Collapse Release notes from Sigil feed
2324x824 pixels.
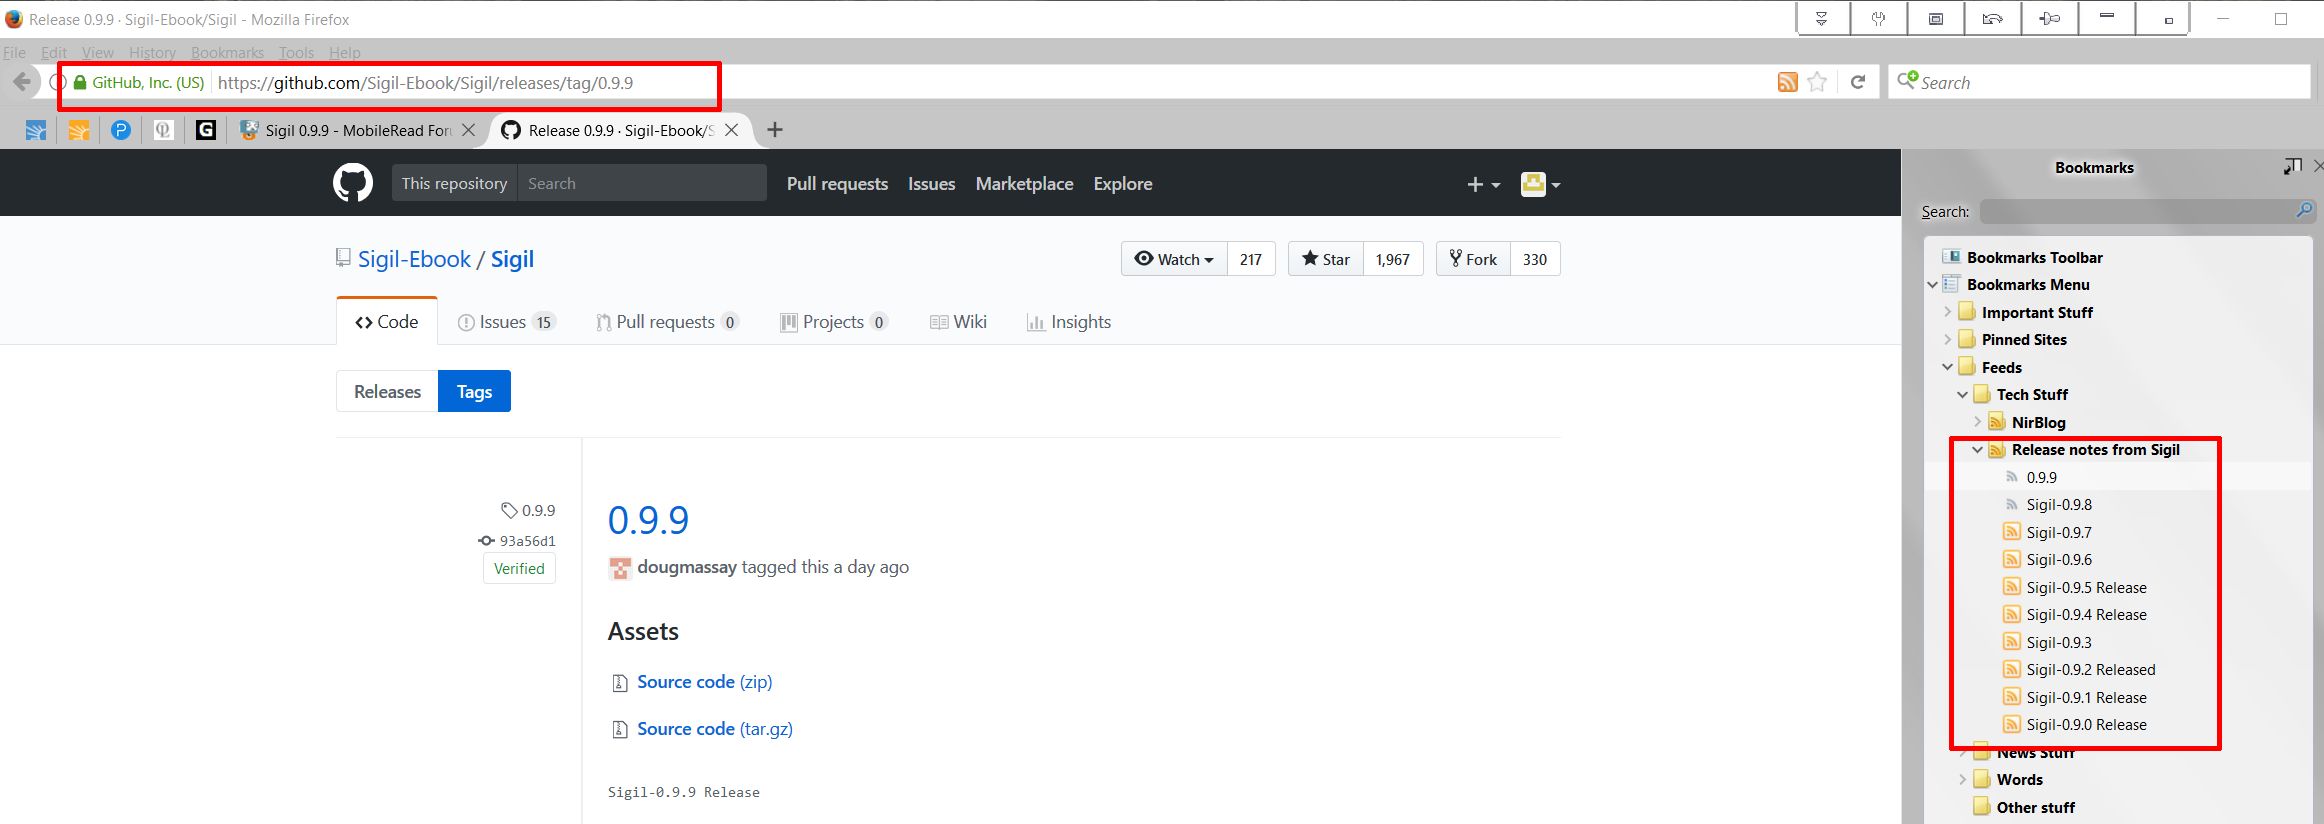1977,450
